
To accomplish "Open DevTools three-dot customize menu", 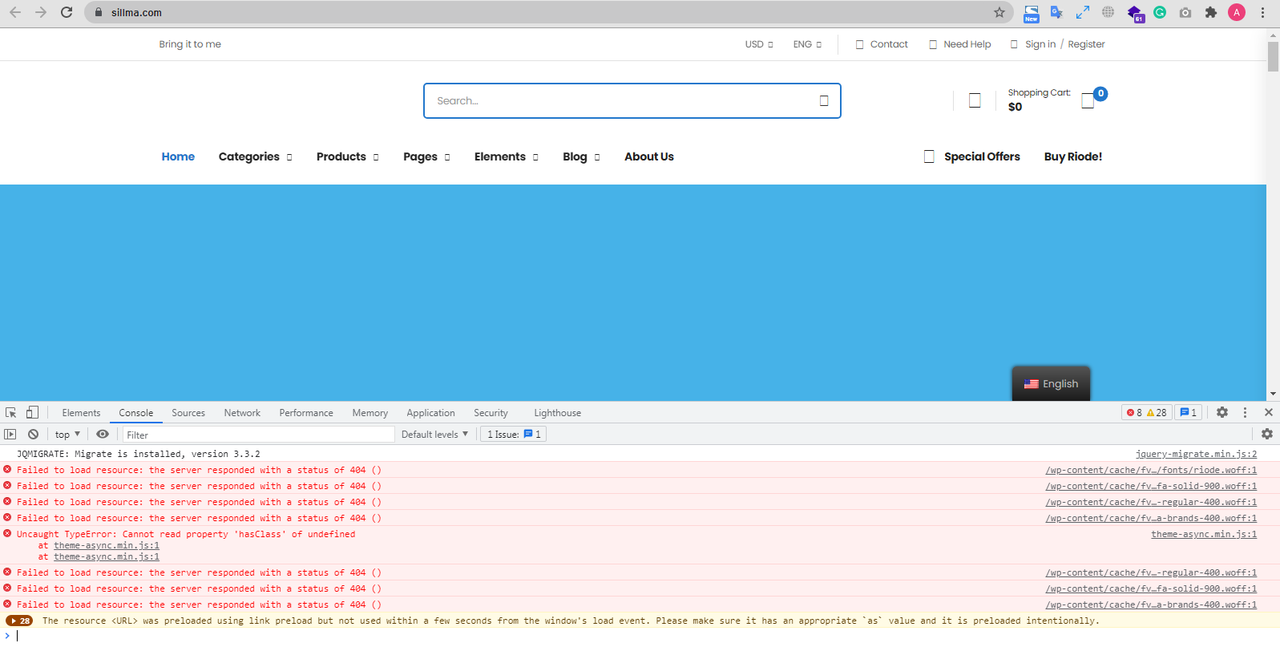I will pos(1245,412).
